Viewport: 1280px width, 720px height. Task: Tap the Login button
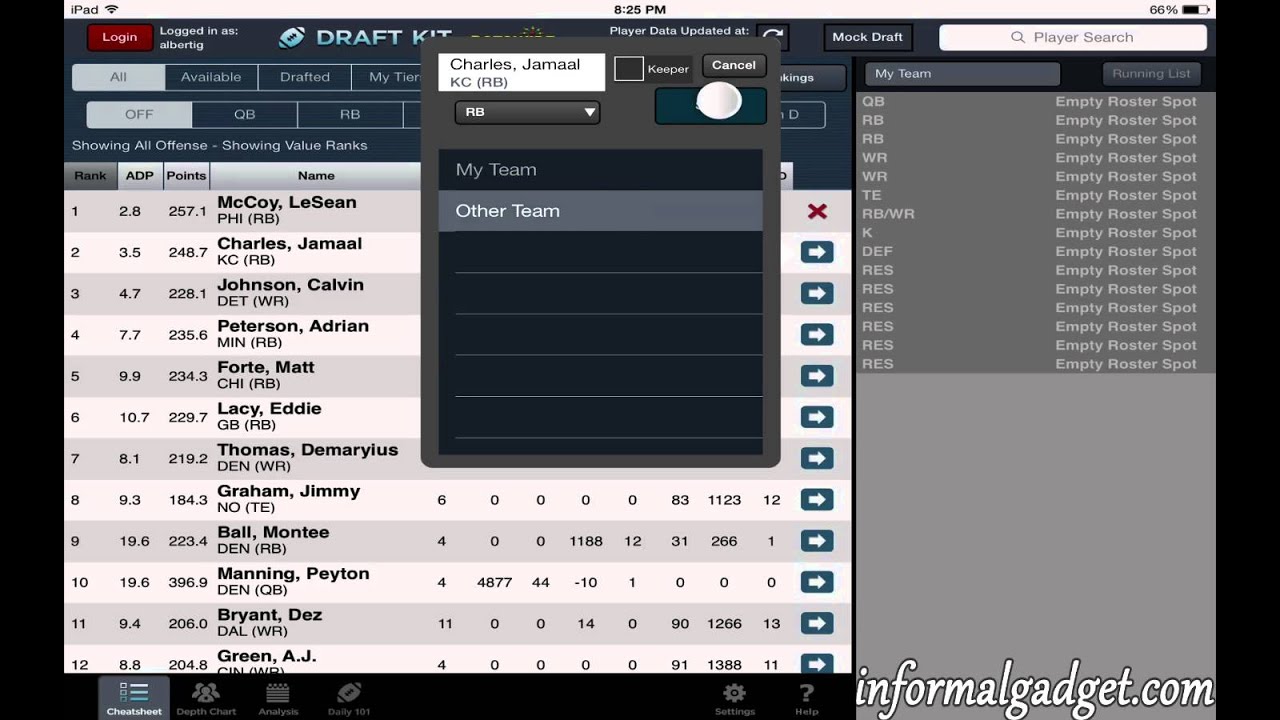[x=119, y=37]
